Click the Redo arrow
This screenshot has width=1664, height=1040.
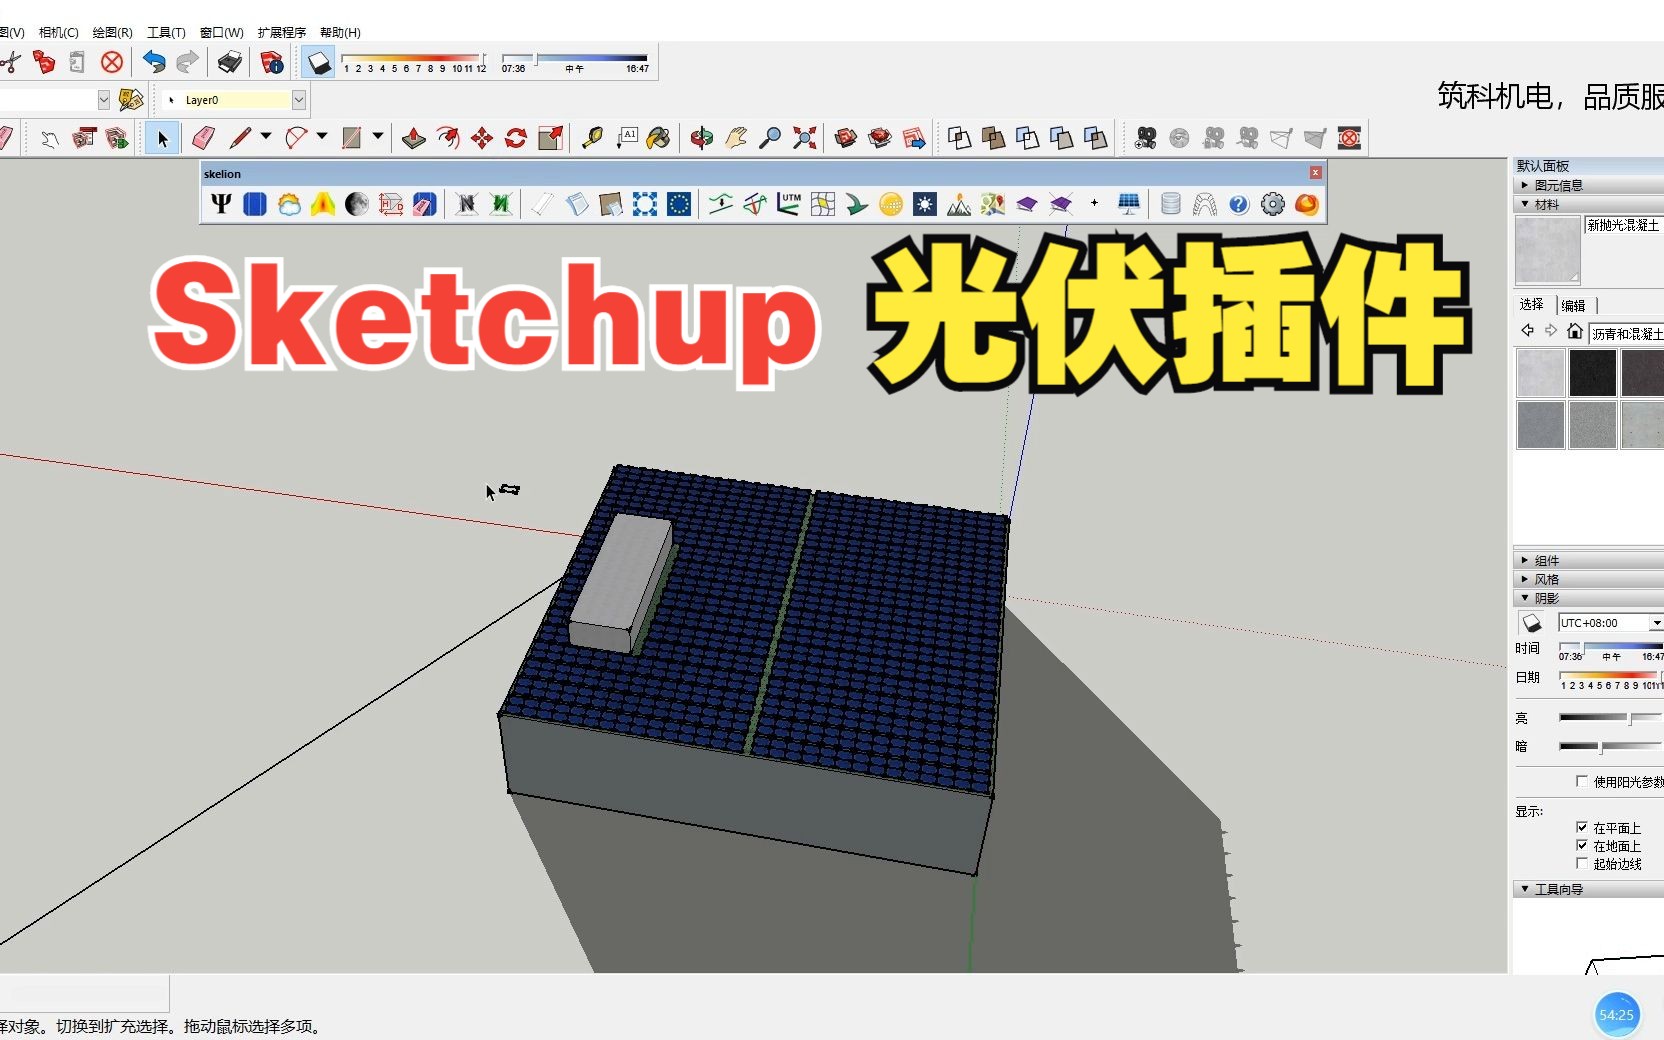point(187,62)
